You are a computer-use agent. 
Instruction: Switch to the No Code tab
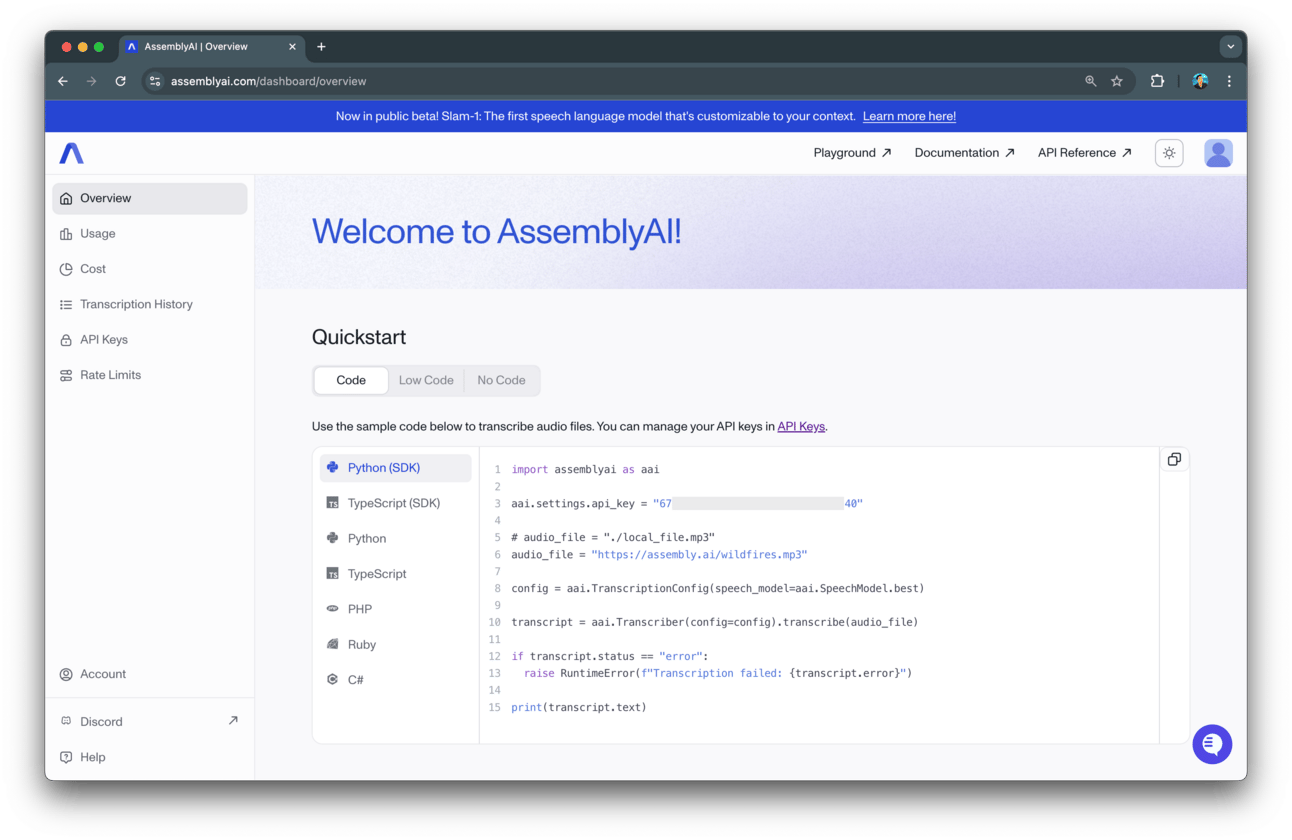tap(501, 380)
